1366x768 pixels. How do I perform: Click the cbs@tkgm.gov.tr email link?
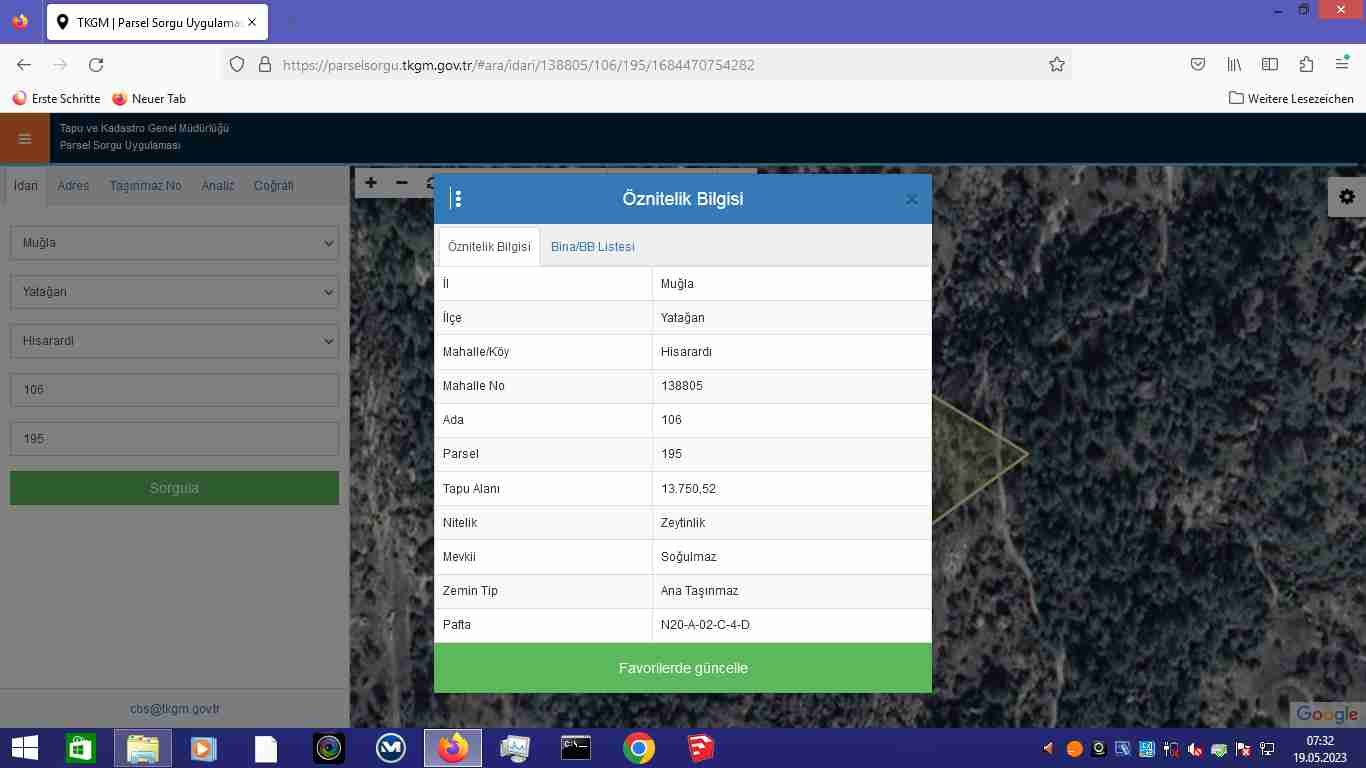[x=175, y=709]
